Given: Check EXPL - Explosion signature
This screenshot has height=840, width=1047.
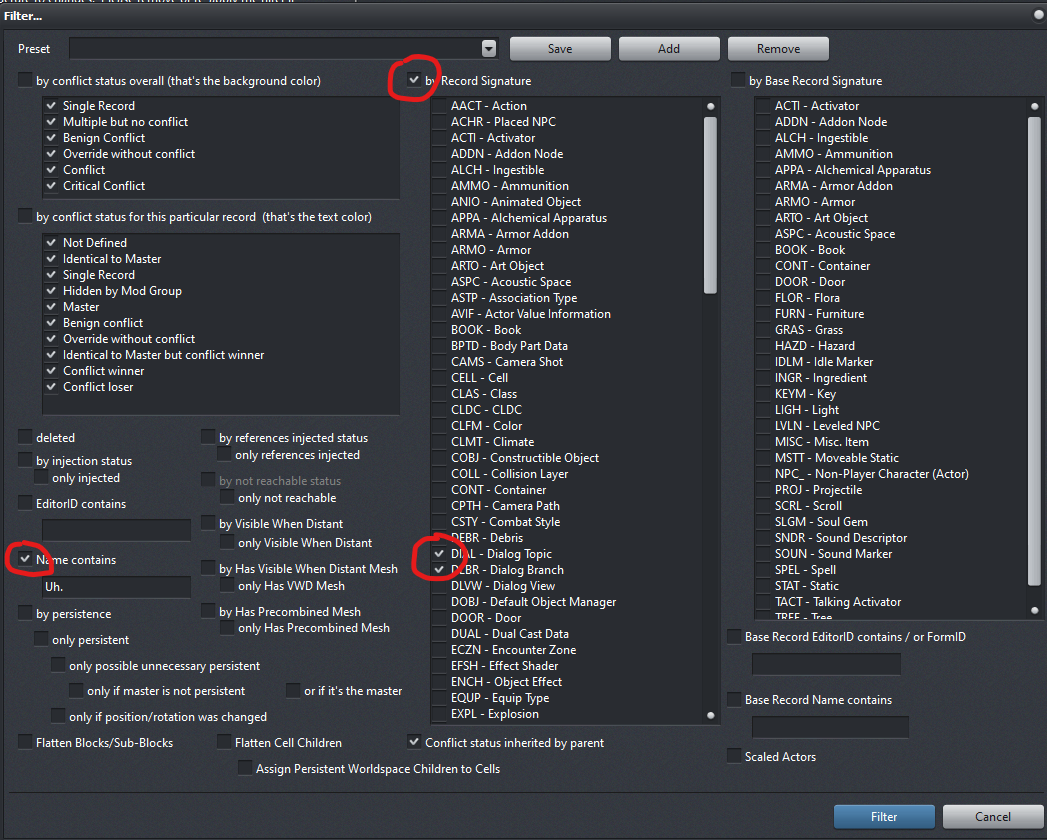Looking at the screenshot, I should click(x=439, y=714).
